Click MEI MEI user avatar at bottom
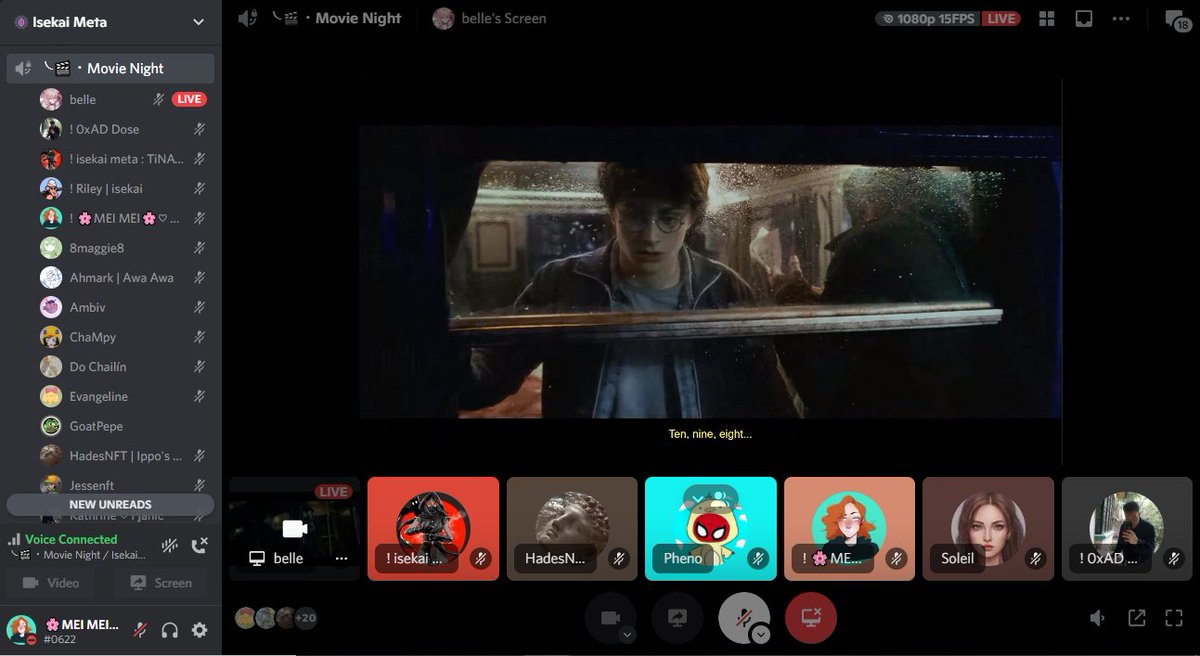Image resolution: width=1200 pixels, height=656 pixels. pyautogui.click(x=22, y=629)
